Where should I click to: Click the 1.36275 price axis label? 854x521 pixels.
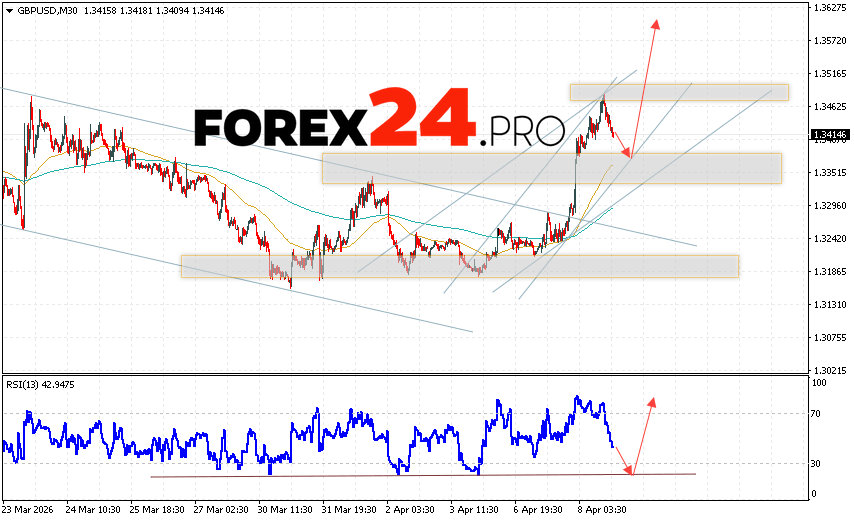click(830, 8)
